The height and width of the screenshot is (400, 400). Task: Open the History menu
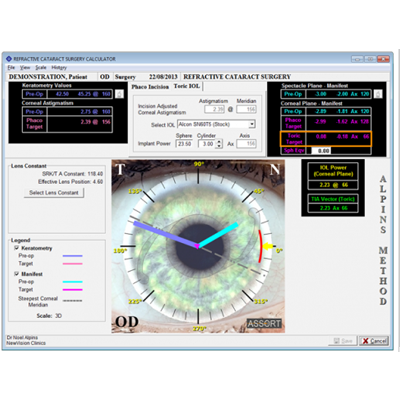pos(59,67)
